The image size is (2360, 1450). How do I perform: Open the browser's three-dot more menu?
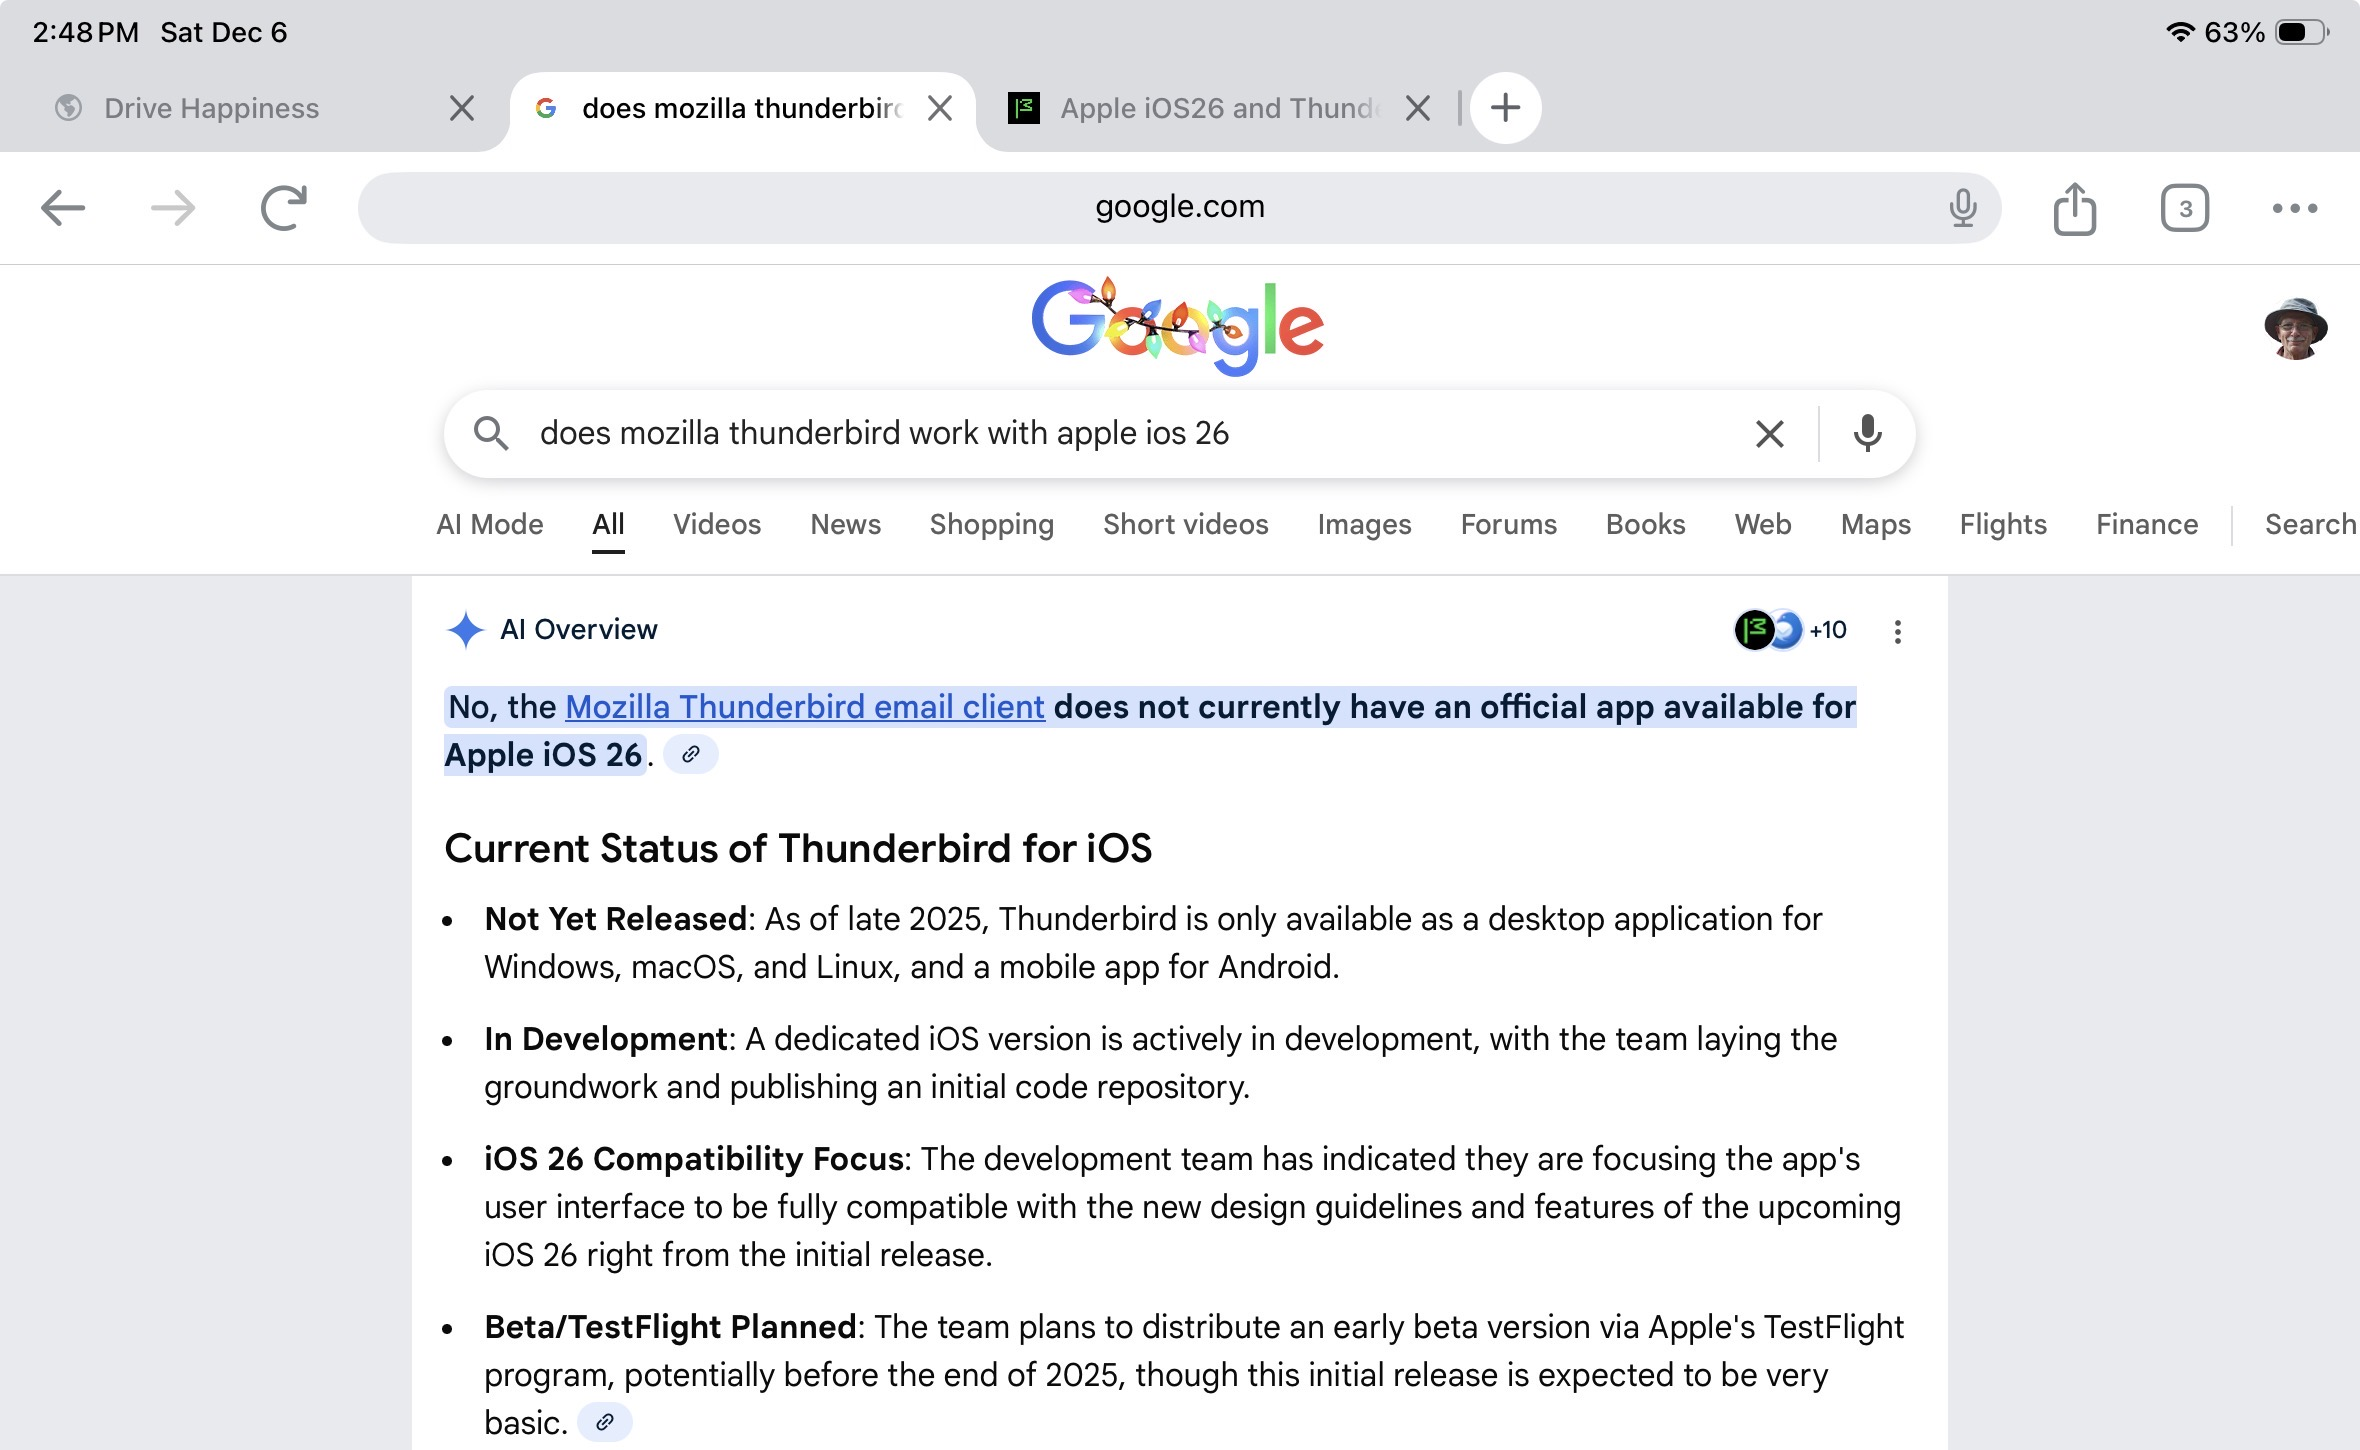click(x=2294, y=209)
